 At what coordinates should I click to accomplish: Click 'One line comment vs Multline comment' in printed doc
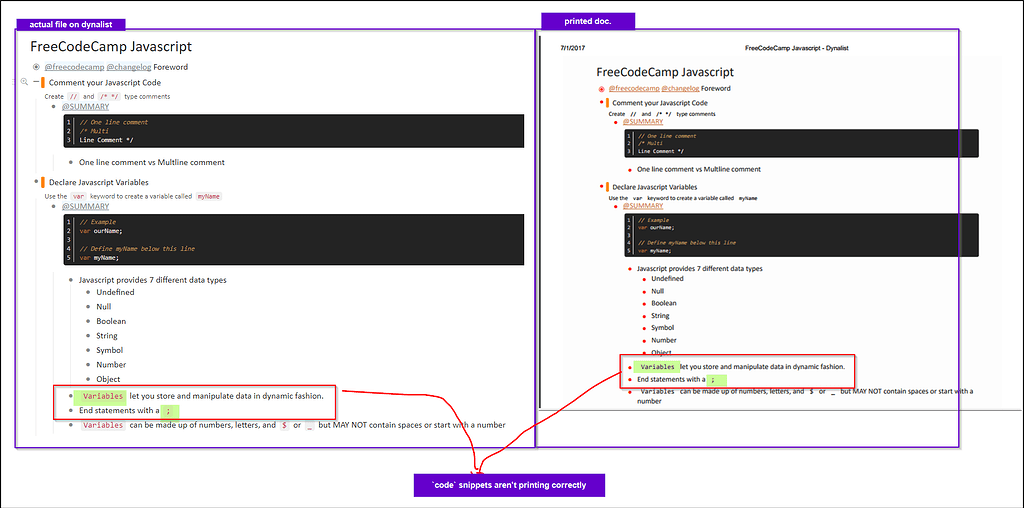coord(699,169)
